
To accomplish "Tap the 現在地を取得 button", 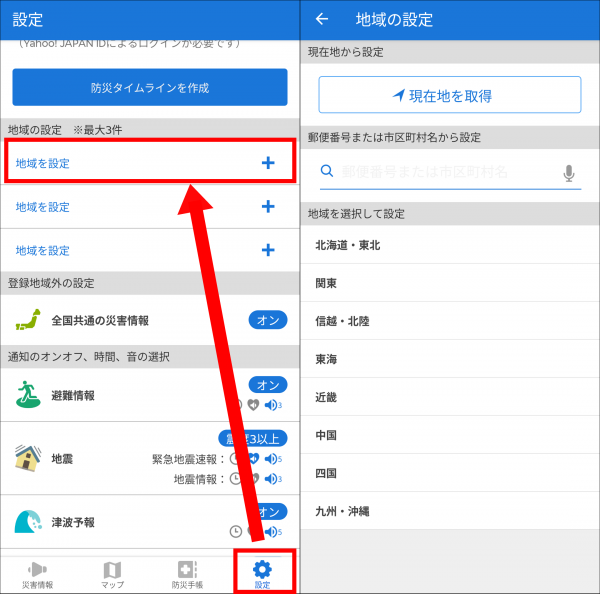I will (x=450, y=95).
